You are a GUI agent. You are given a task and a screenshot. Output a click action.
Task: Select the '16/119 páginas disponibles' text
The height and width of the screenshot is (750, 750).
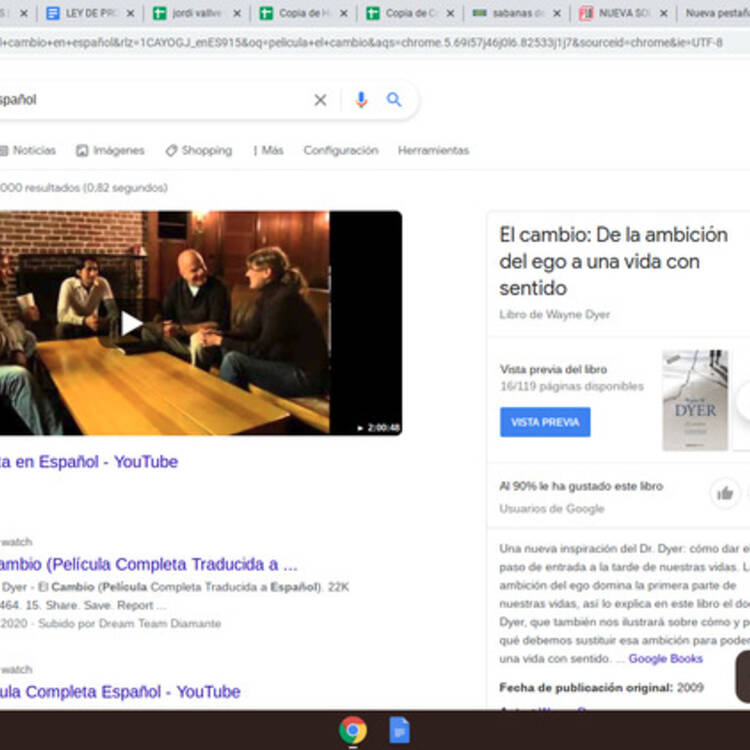point(572,386)
